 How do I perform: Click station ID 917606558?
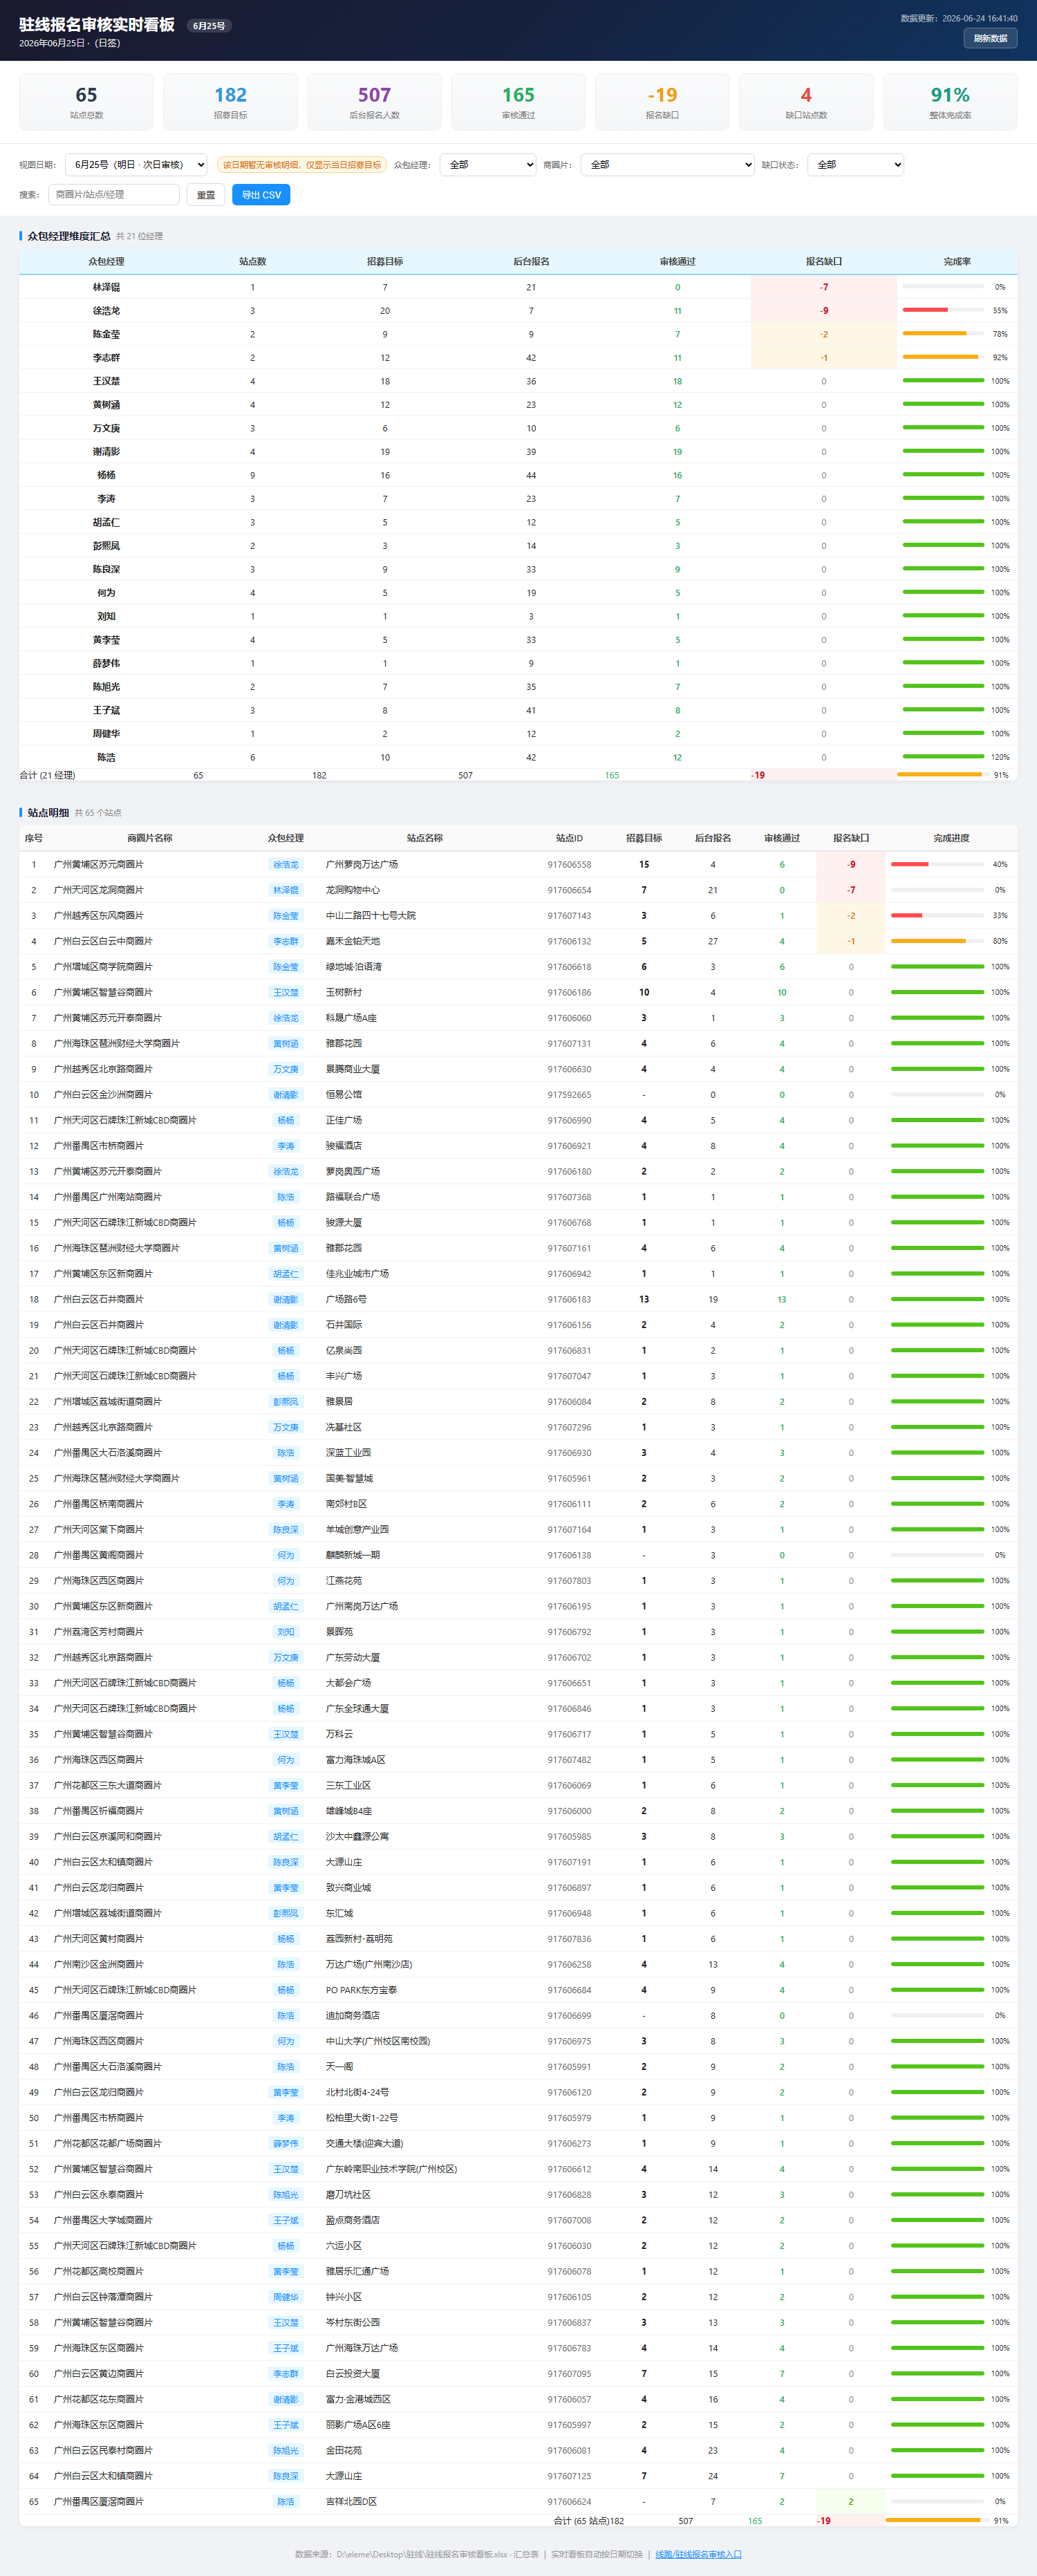point(569,864)
